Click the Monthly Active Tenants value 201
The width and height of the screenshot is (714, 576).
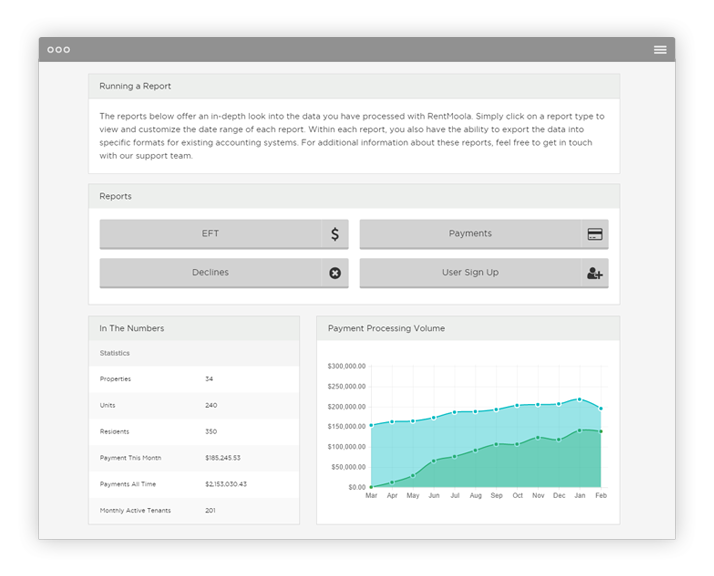(x=210, y=510)
